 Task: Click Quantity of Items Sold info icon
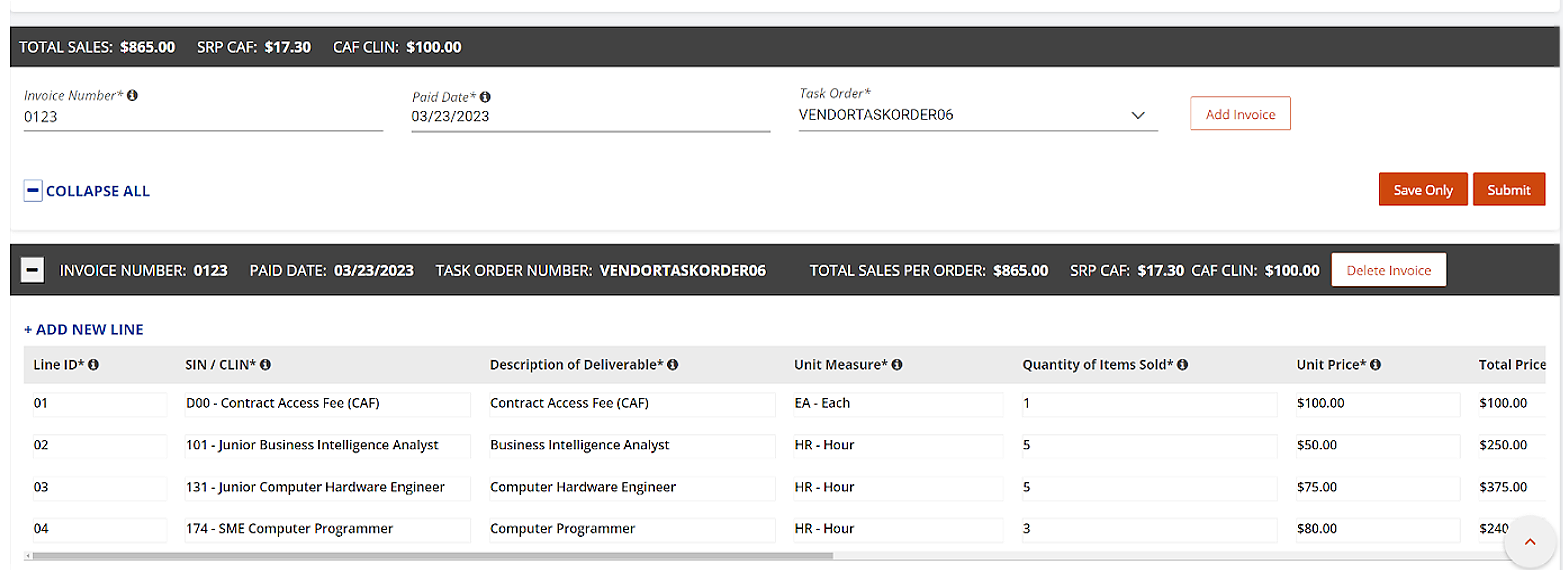click(1182, 365)
